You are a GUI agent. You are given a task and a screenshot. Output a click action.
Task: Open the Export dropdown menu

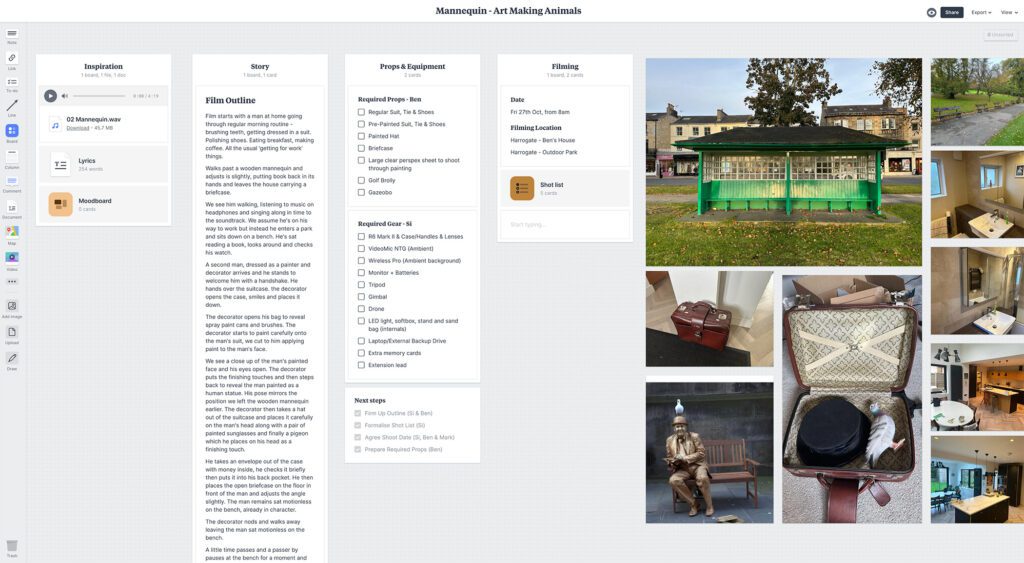pyautogui.click(x=981, y=12)
